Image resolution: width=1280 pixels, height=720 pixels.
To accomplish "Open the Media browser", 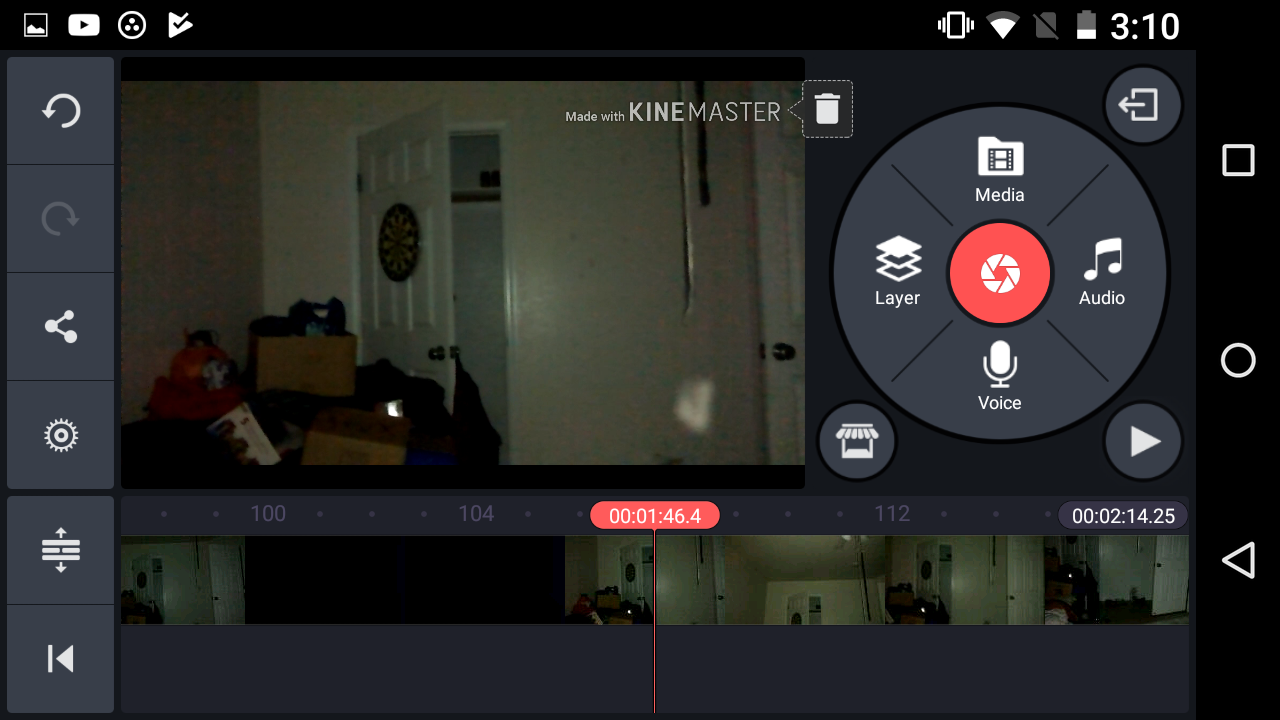I will pos(1000,170).
